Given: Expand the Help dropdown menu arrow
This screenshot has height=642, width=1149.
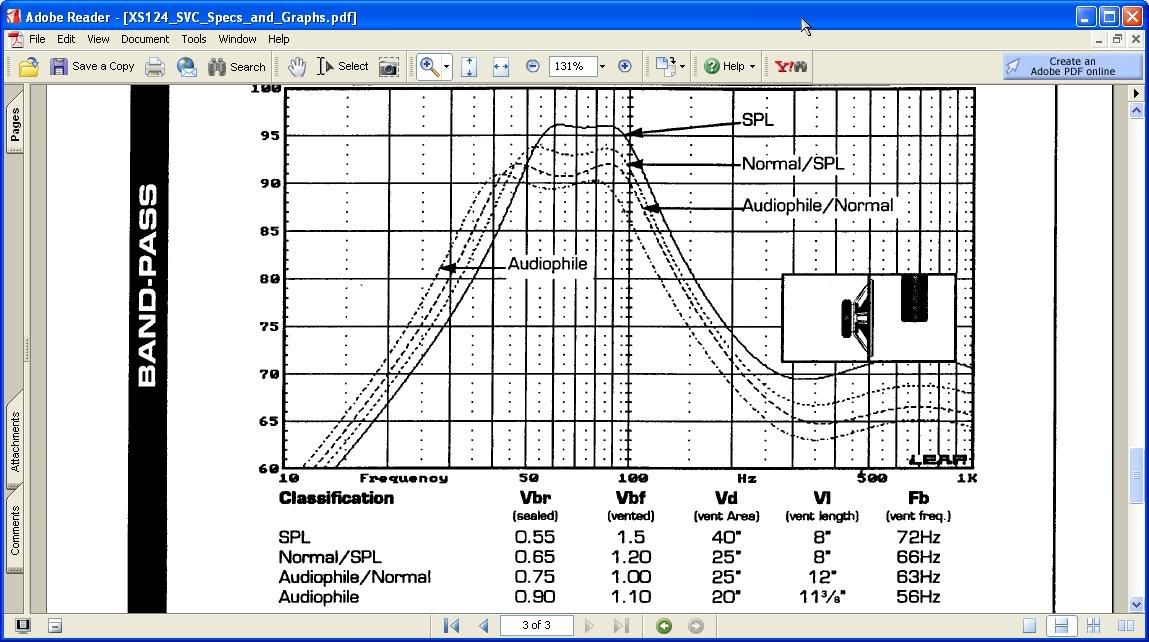Looking at the screenshot, I should coord(752,66).
